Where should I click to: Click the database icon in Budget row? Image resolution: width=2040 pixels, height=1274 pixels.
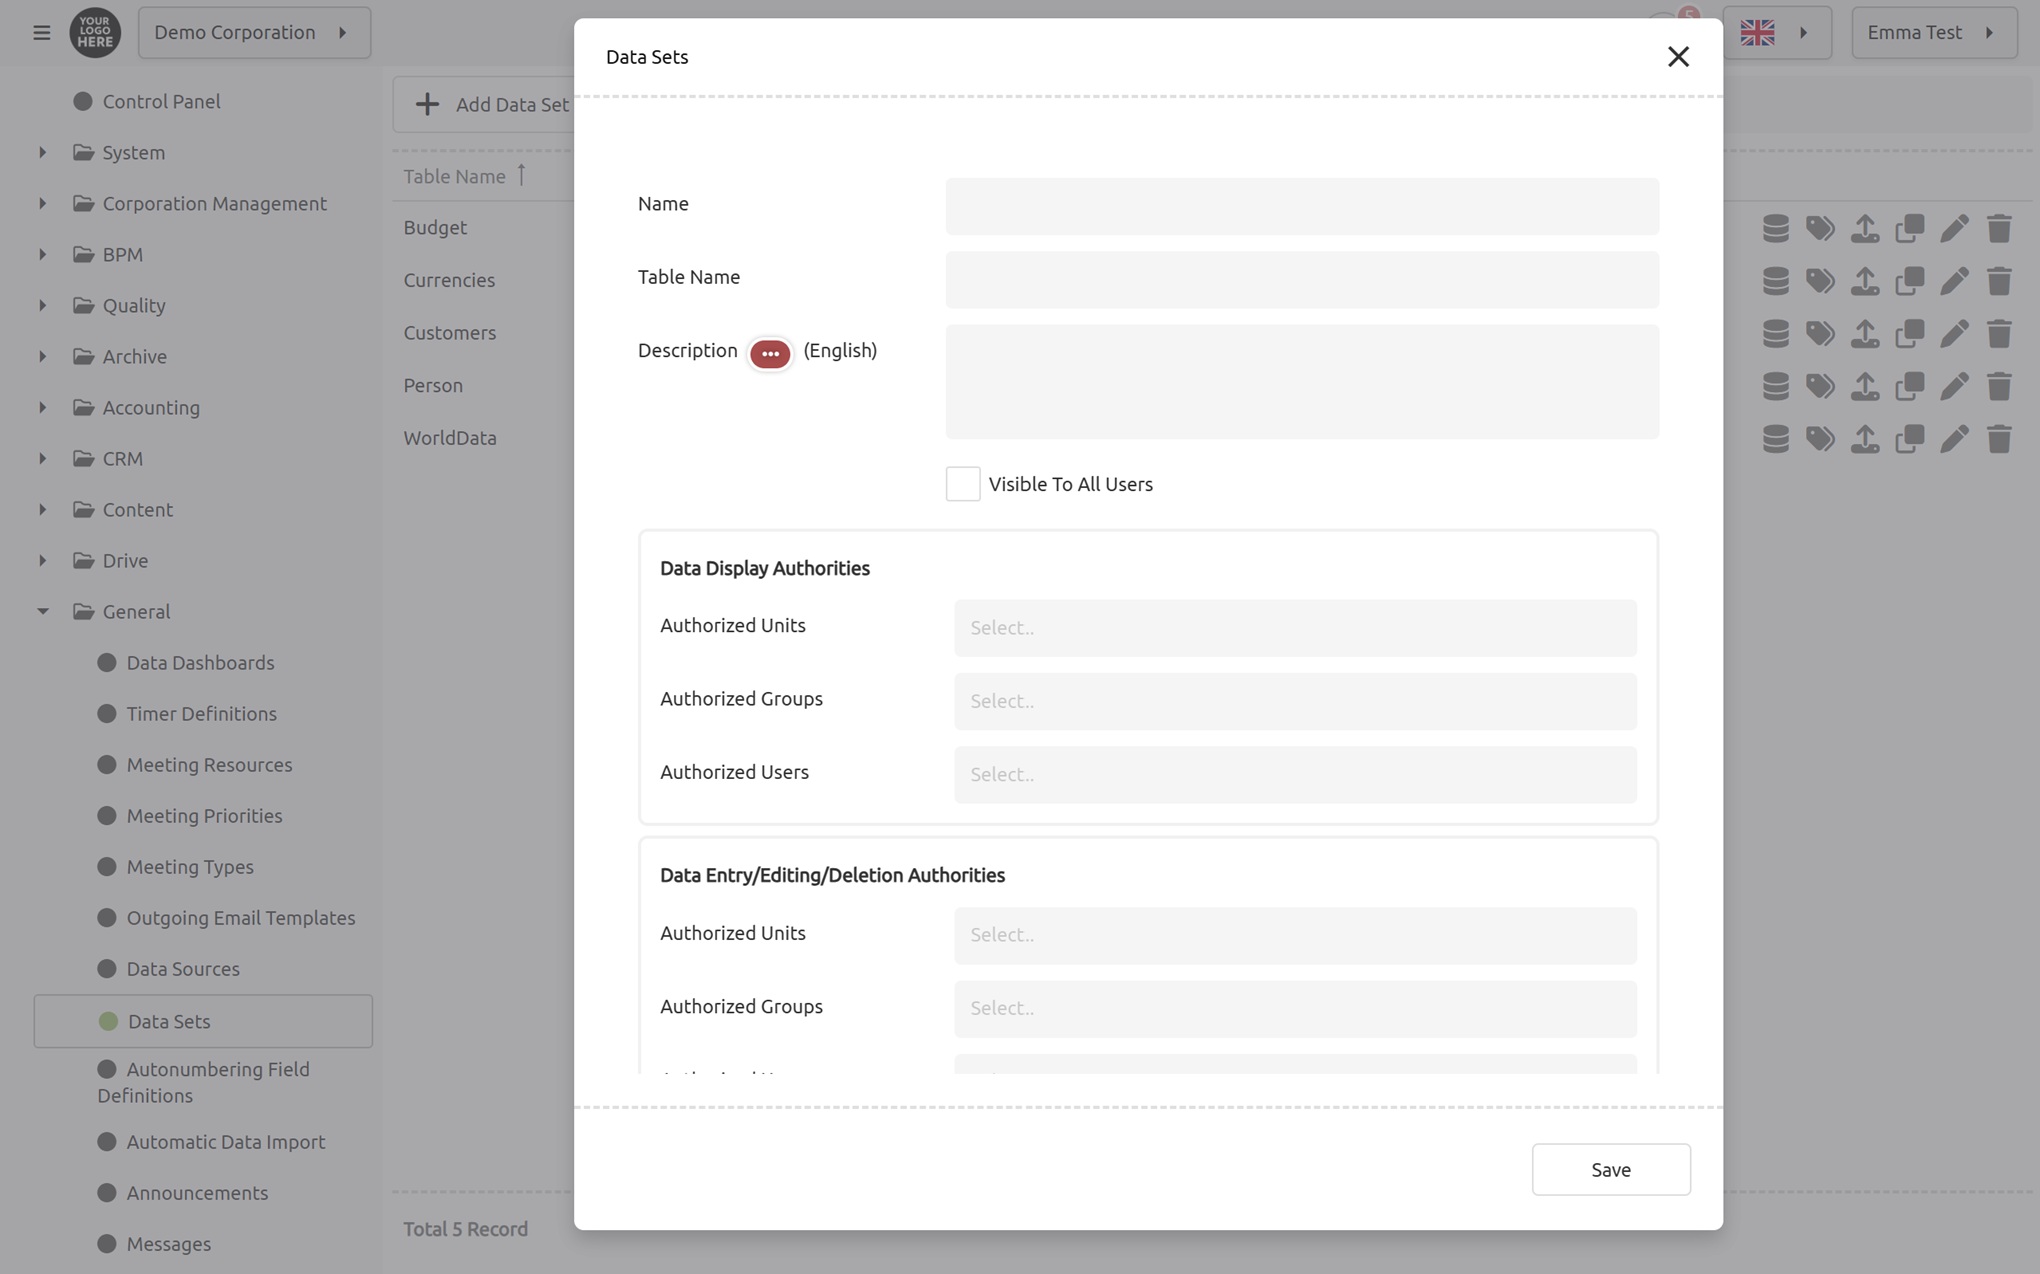coord(1775,229)
